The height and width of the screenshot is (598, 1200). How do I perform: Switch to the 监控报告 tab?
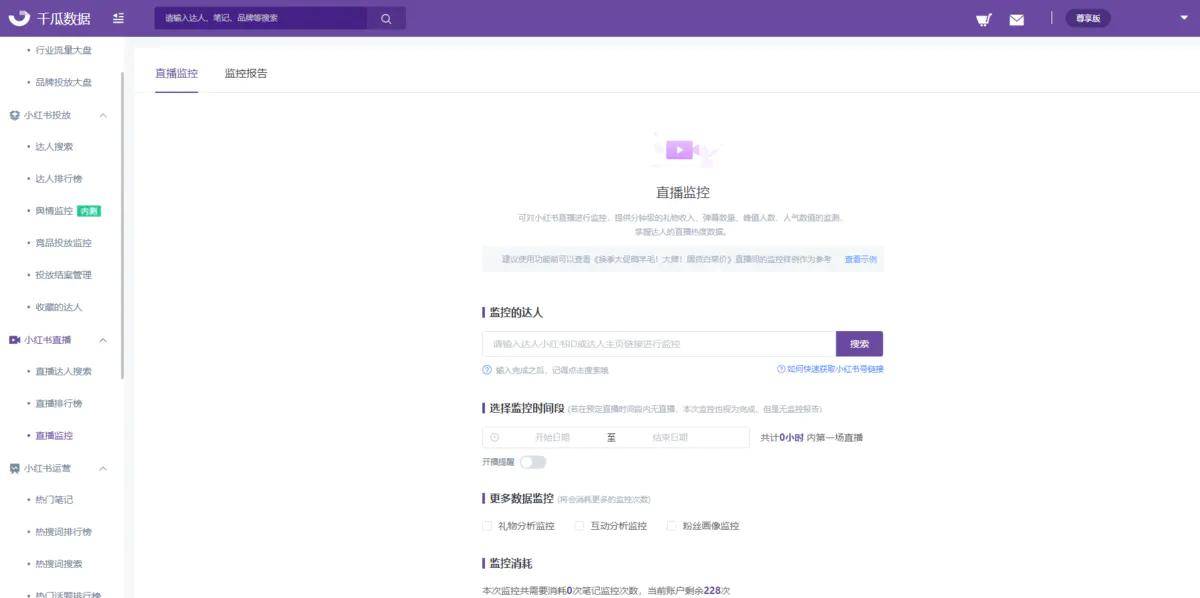[x=246, y=73]
